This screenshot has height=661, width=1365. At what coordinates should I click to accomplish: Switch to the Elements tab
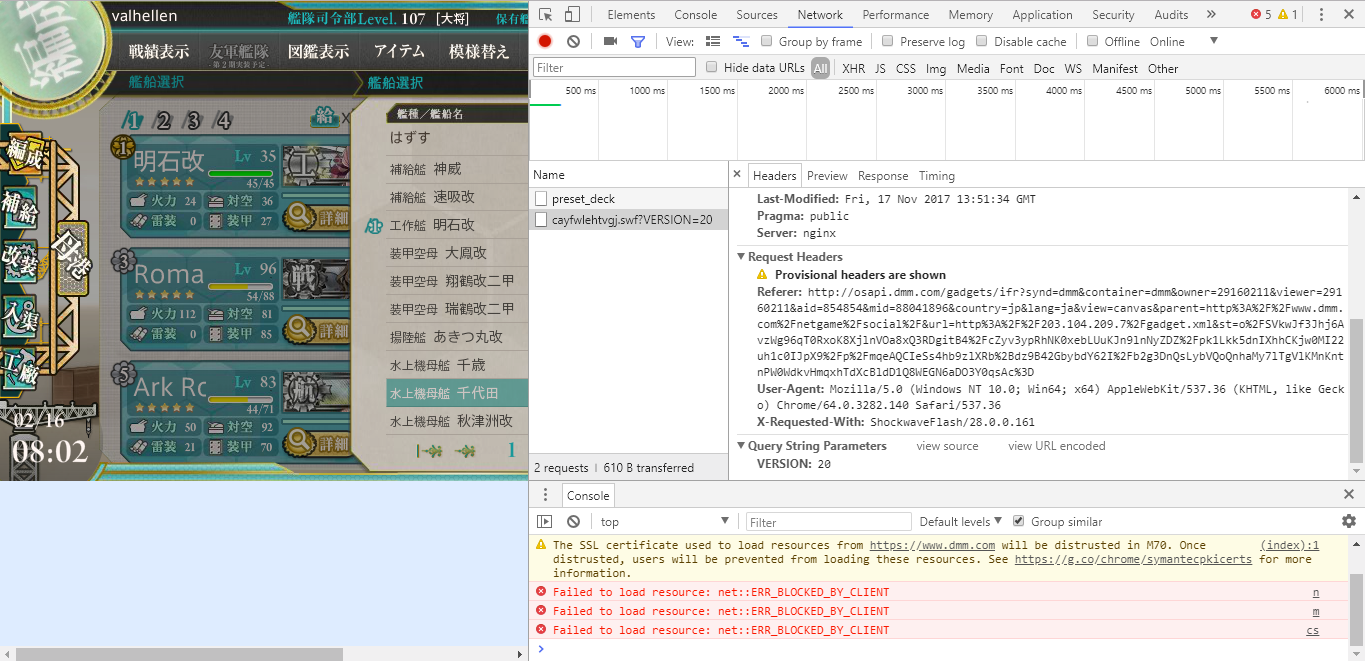click(x=631, y=15)
